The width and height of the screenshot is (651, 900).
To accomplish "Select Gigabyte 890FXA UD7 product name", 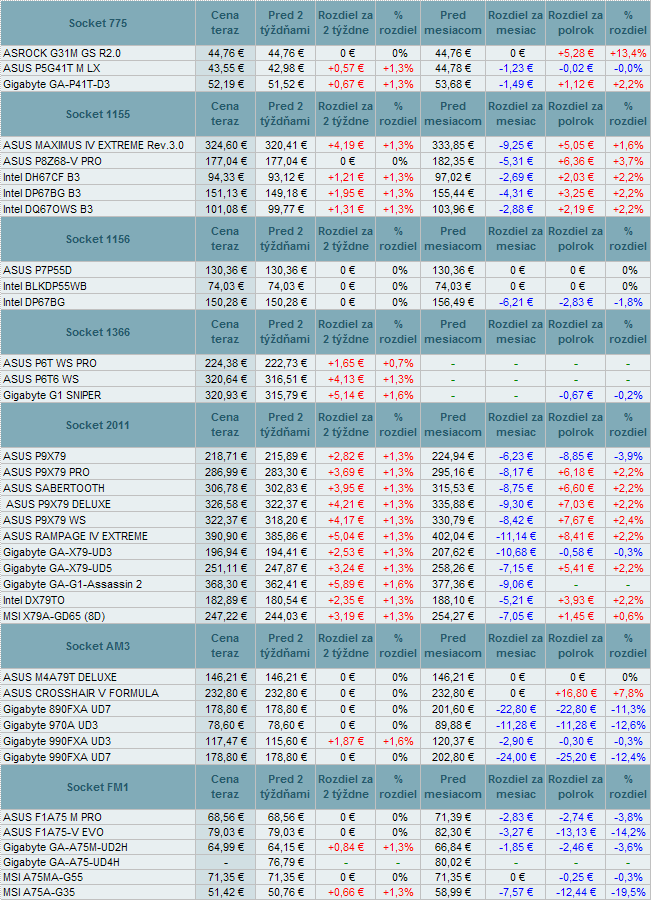I will coord(57,709).
